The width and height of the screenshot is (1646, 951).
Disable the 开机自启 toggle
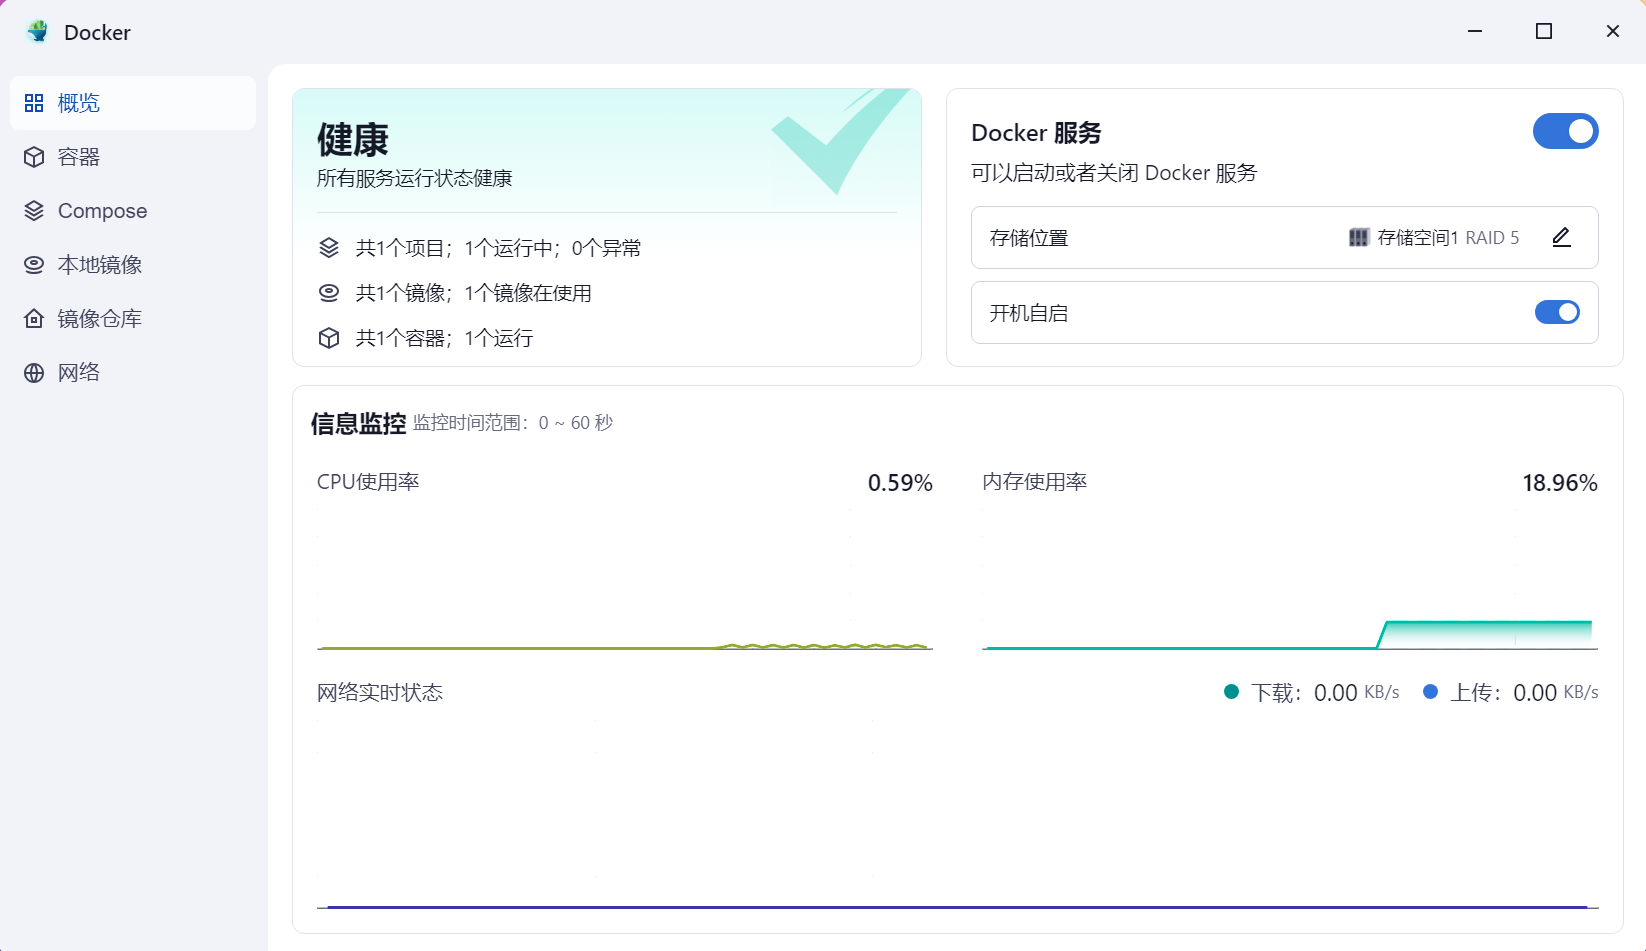click(1557, 312)
